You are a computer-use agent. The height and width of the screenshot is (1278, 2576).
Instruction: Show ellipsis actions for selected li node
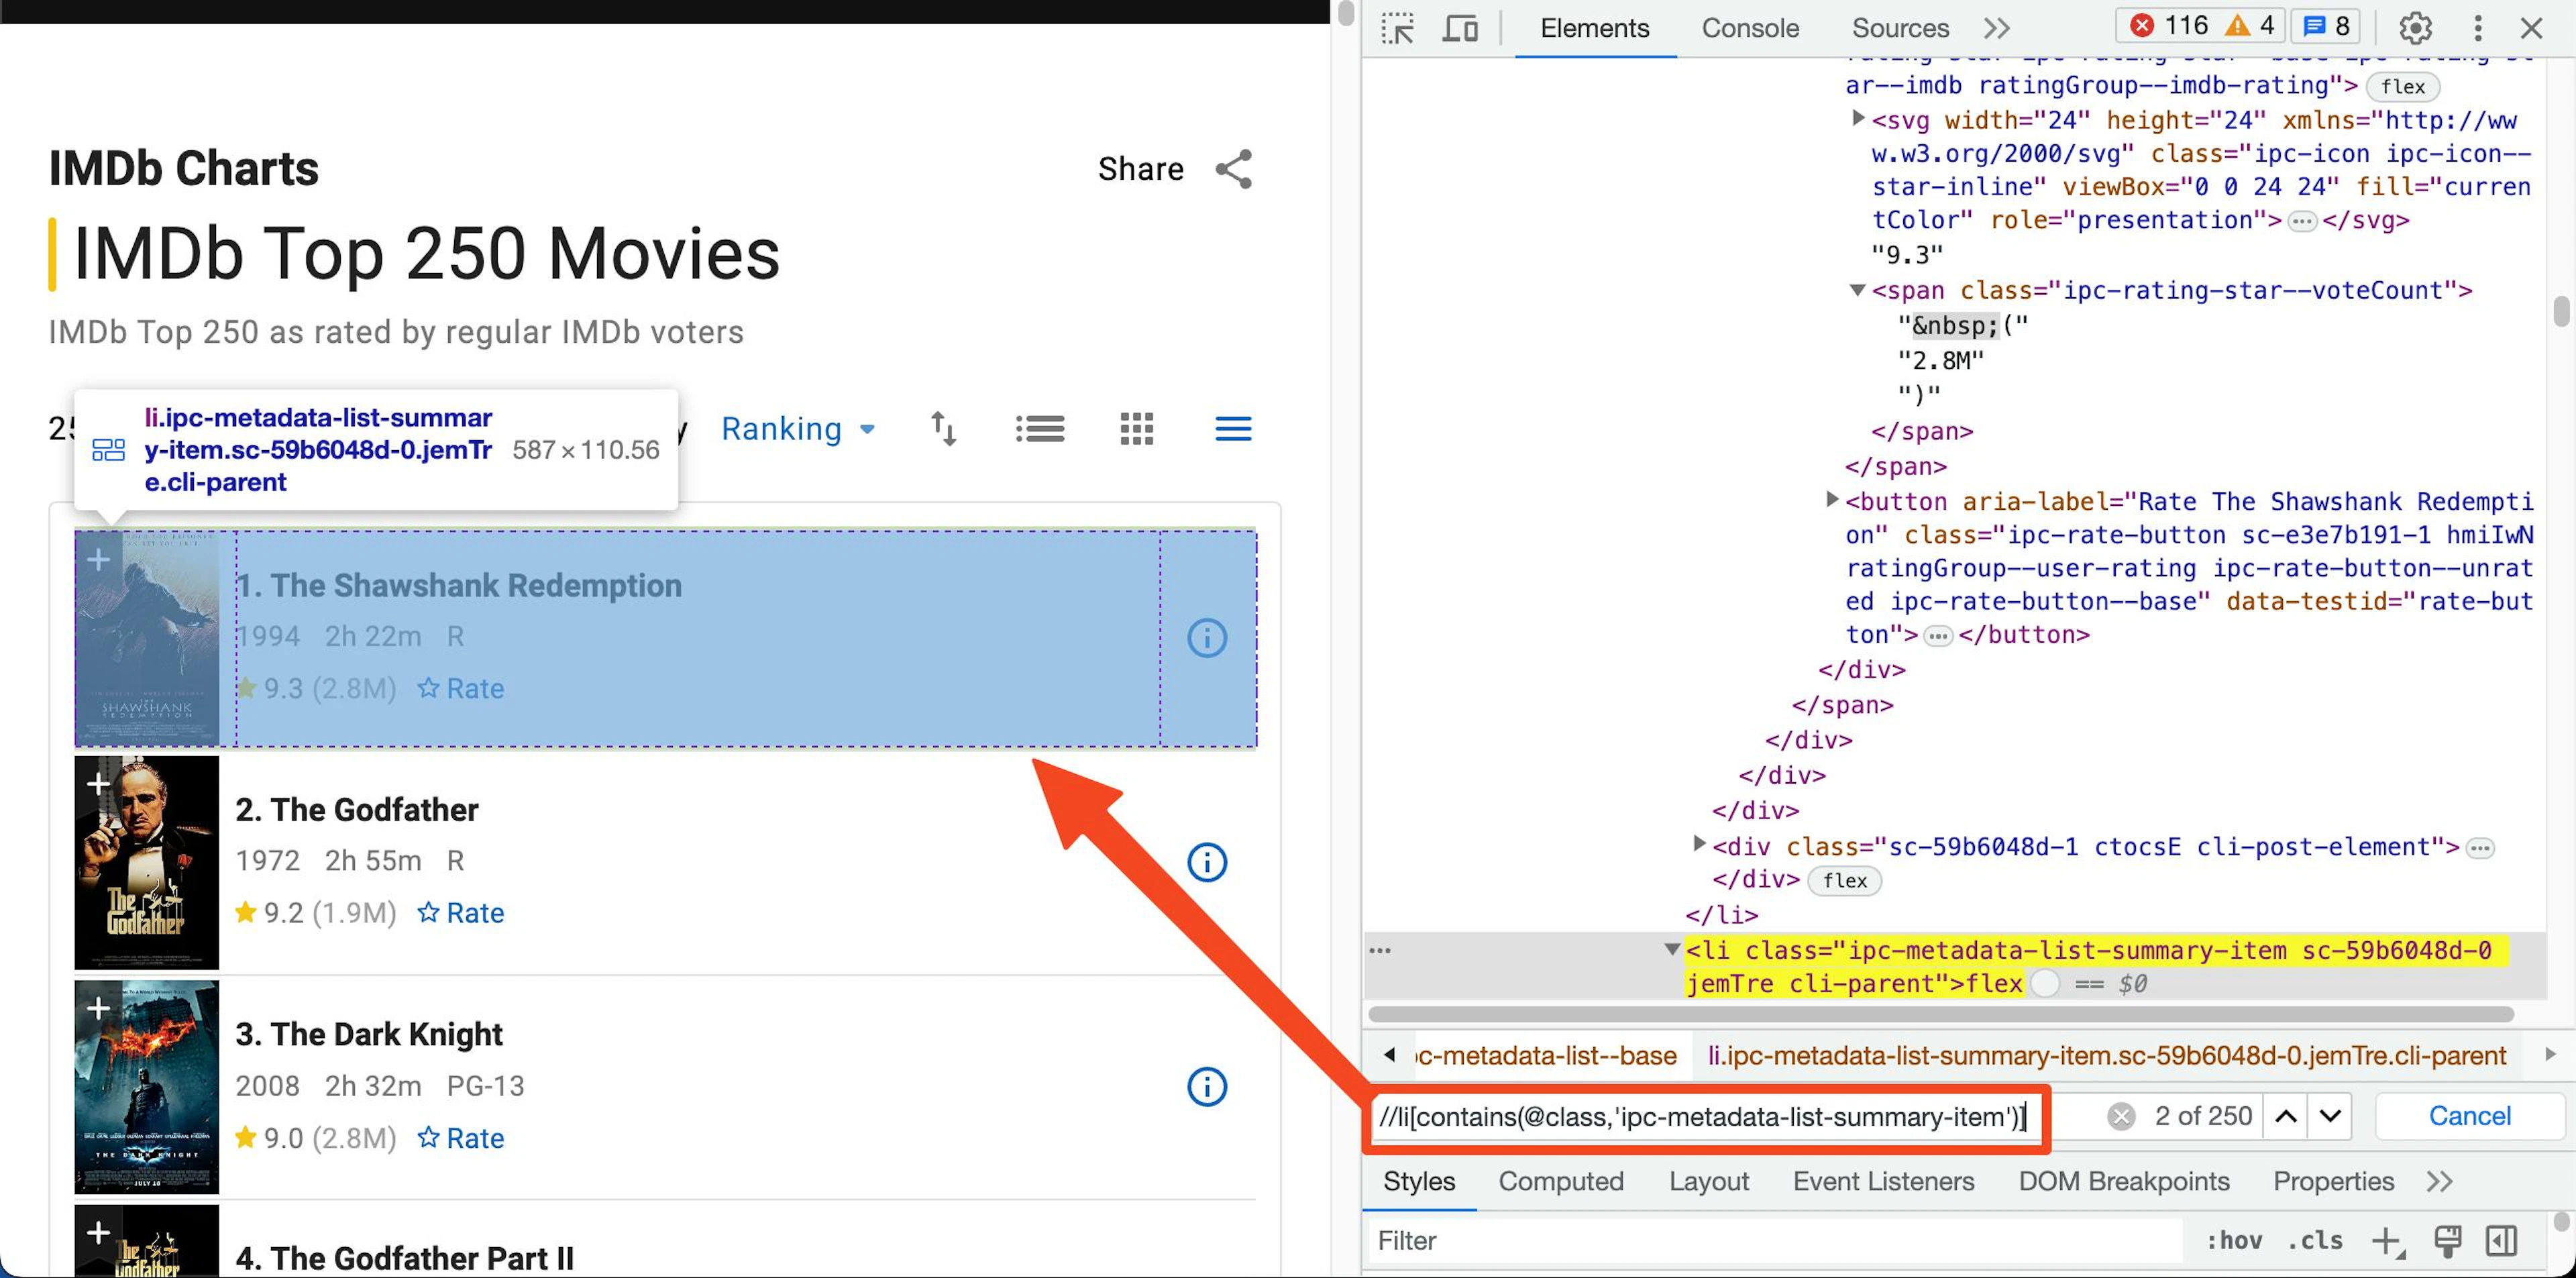(1380, 950)
